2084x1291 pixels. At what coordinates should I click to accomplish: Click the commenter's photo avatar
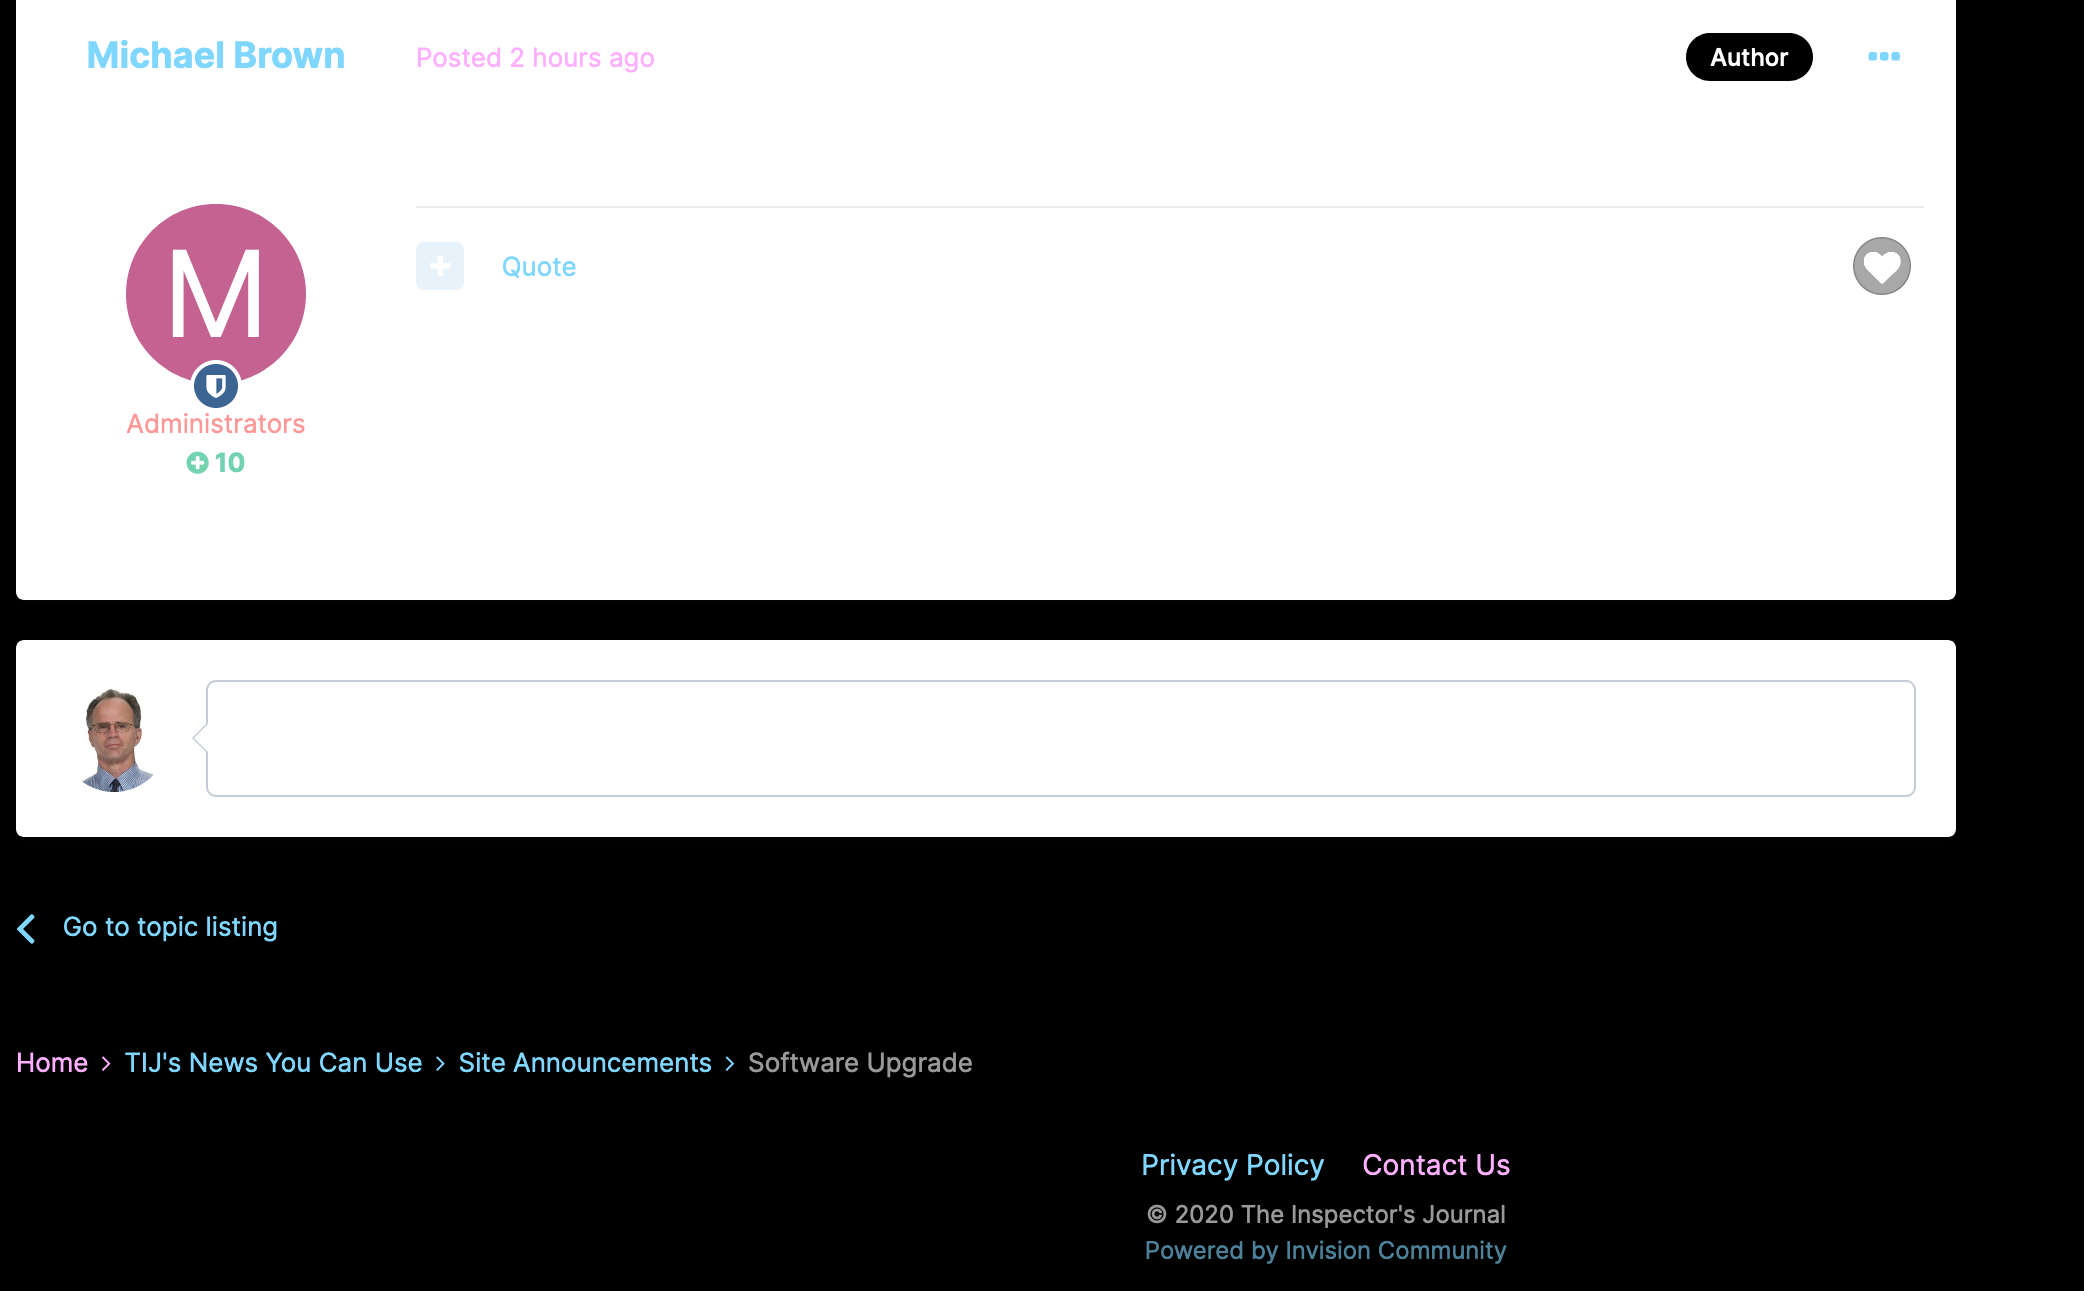(x=116, y=739)
